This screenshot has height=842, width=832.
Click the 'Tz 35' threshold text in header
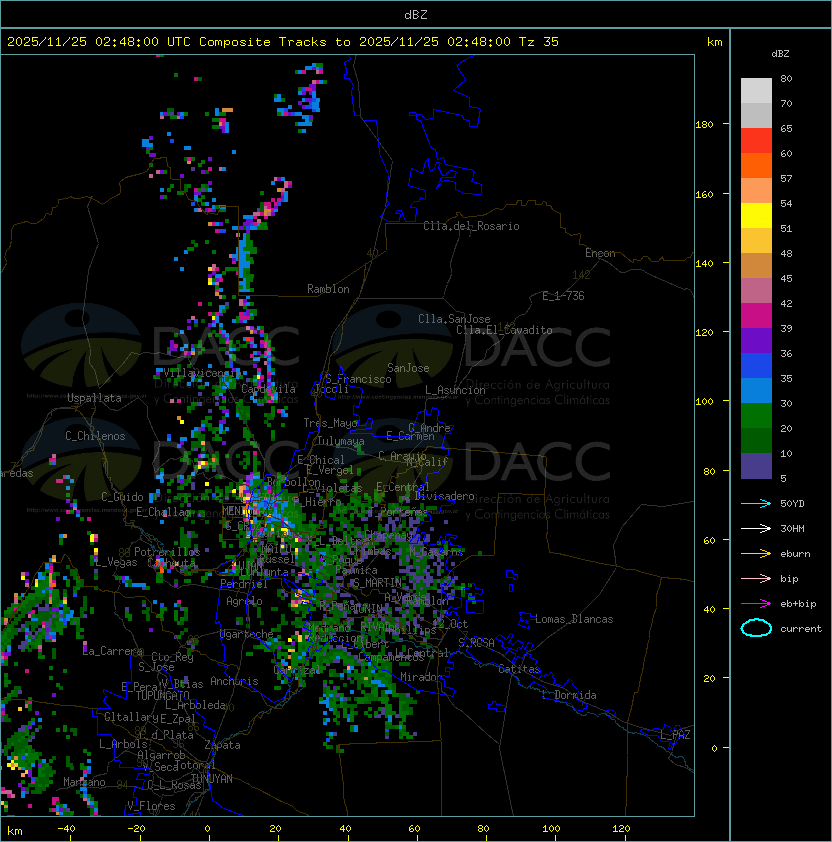pyautogui.click(x=539, y=42)
